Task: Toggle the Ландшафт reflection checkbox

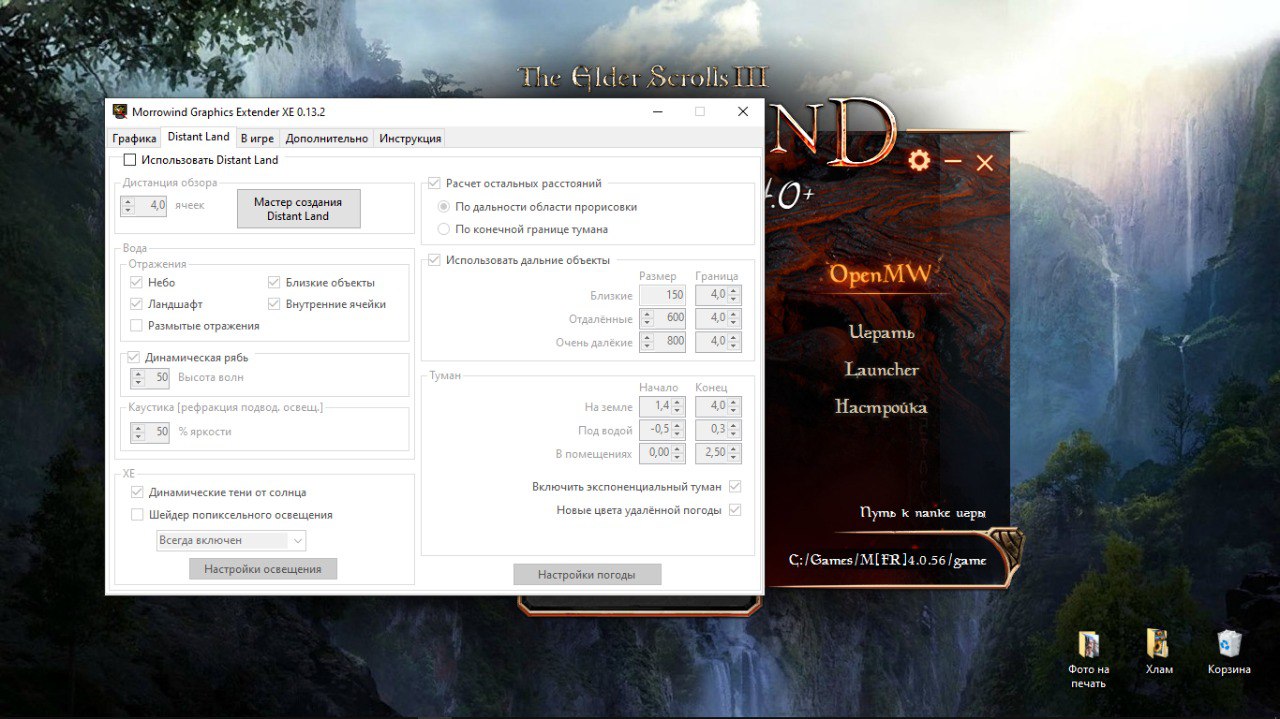Action: pyautogui.click(x=136, y=304)
